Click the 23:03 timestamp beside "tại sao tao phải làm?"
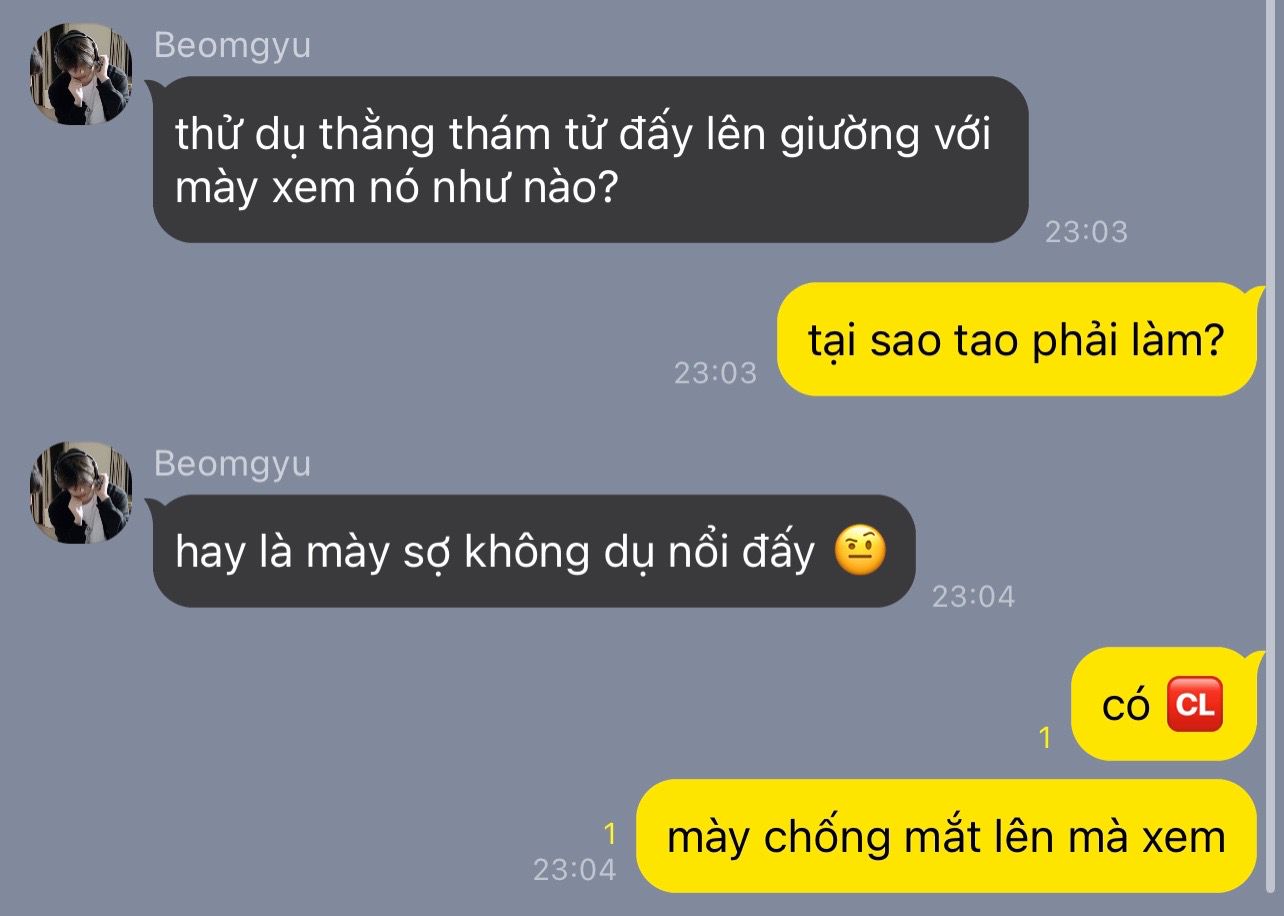 pos(715,373)
